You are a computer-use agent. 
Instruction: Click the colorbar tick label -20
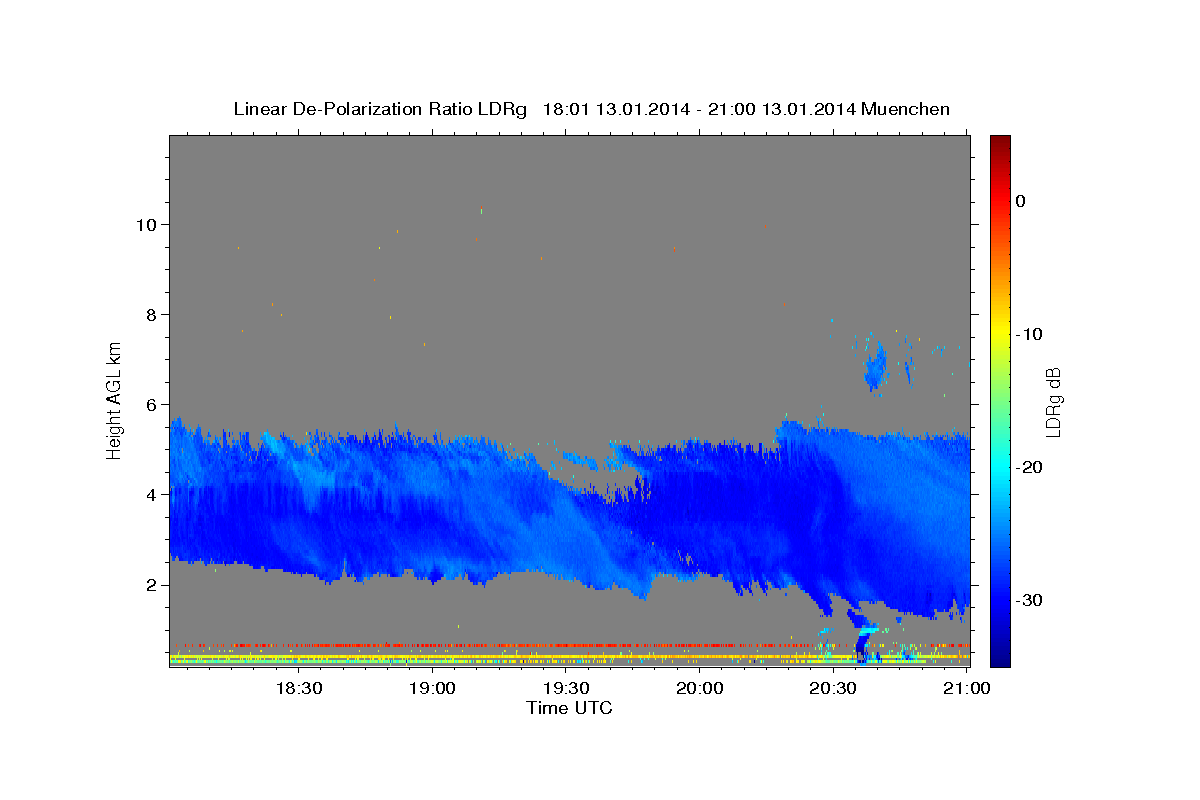click(1028, 467)
